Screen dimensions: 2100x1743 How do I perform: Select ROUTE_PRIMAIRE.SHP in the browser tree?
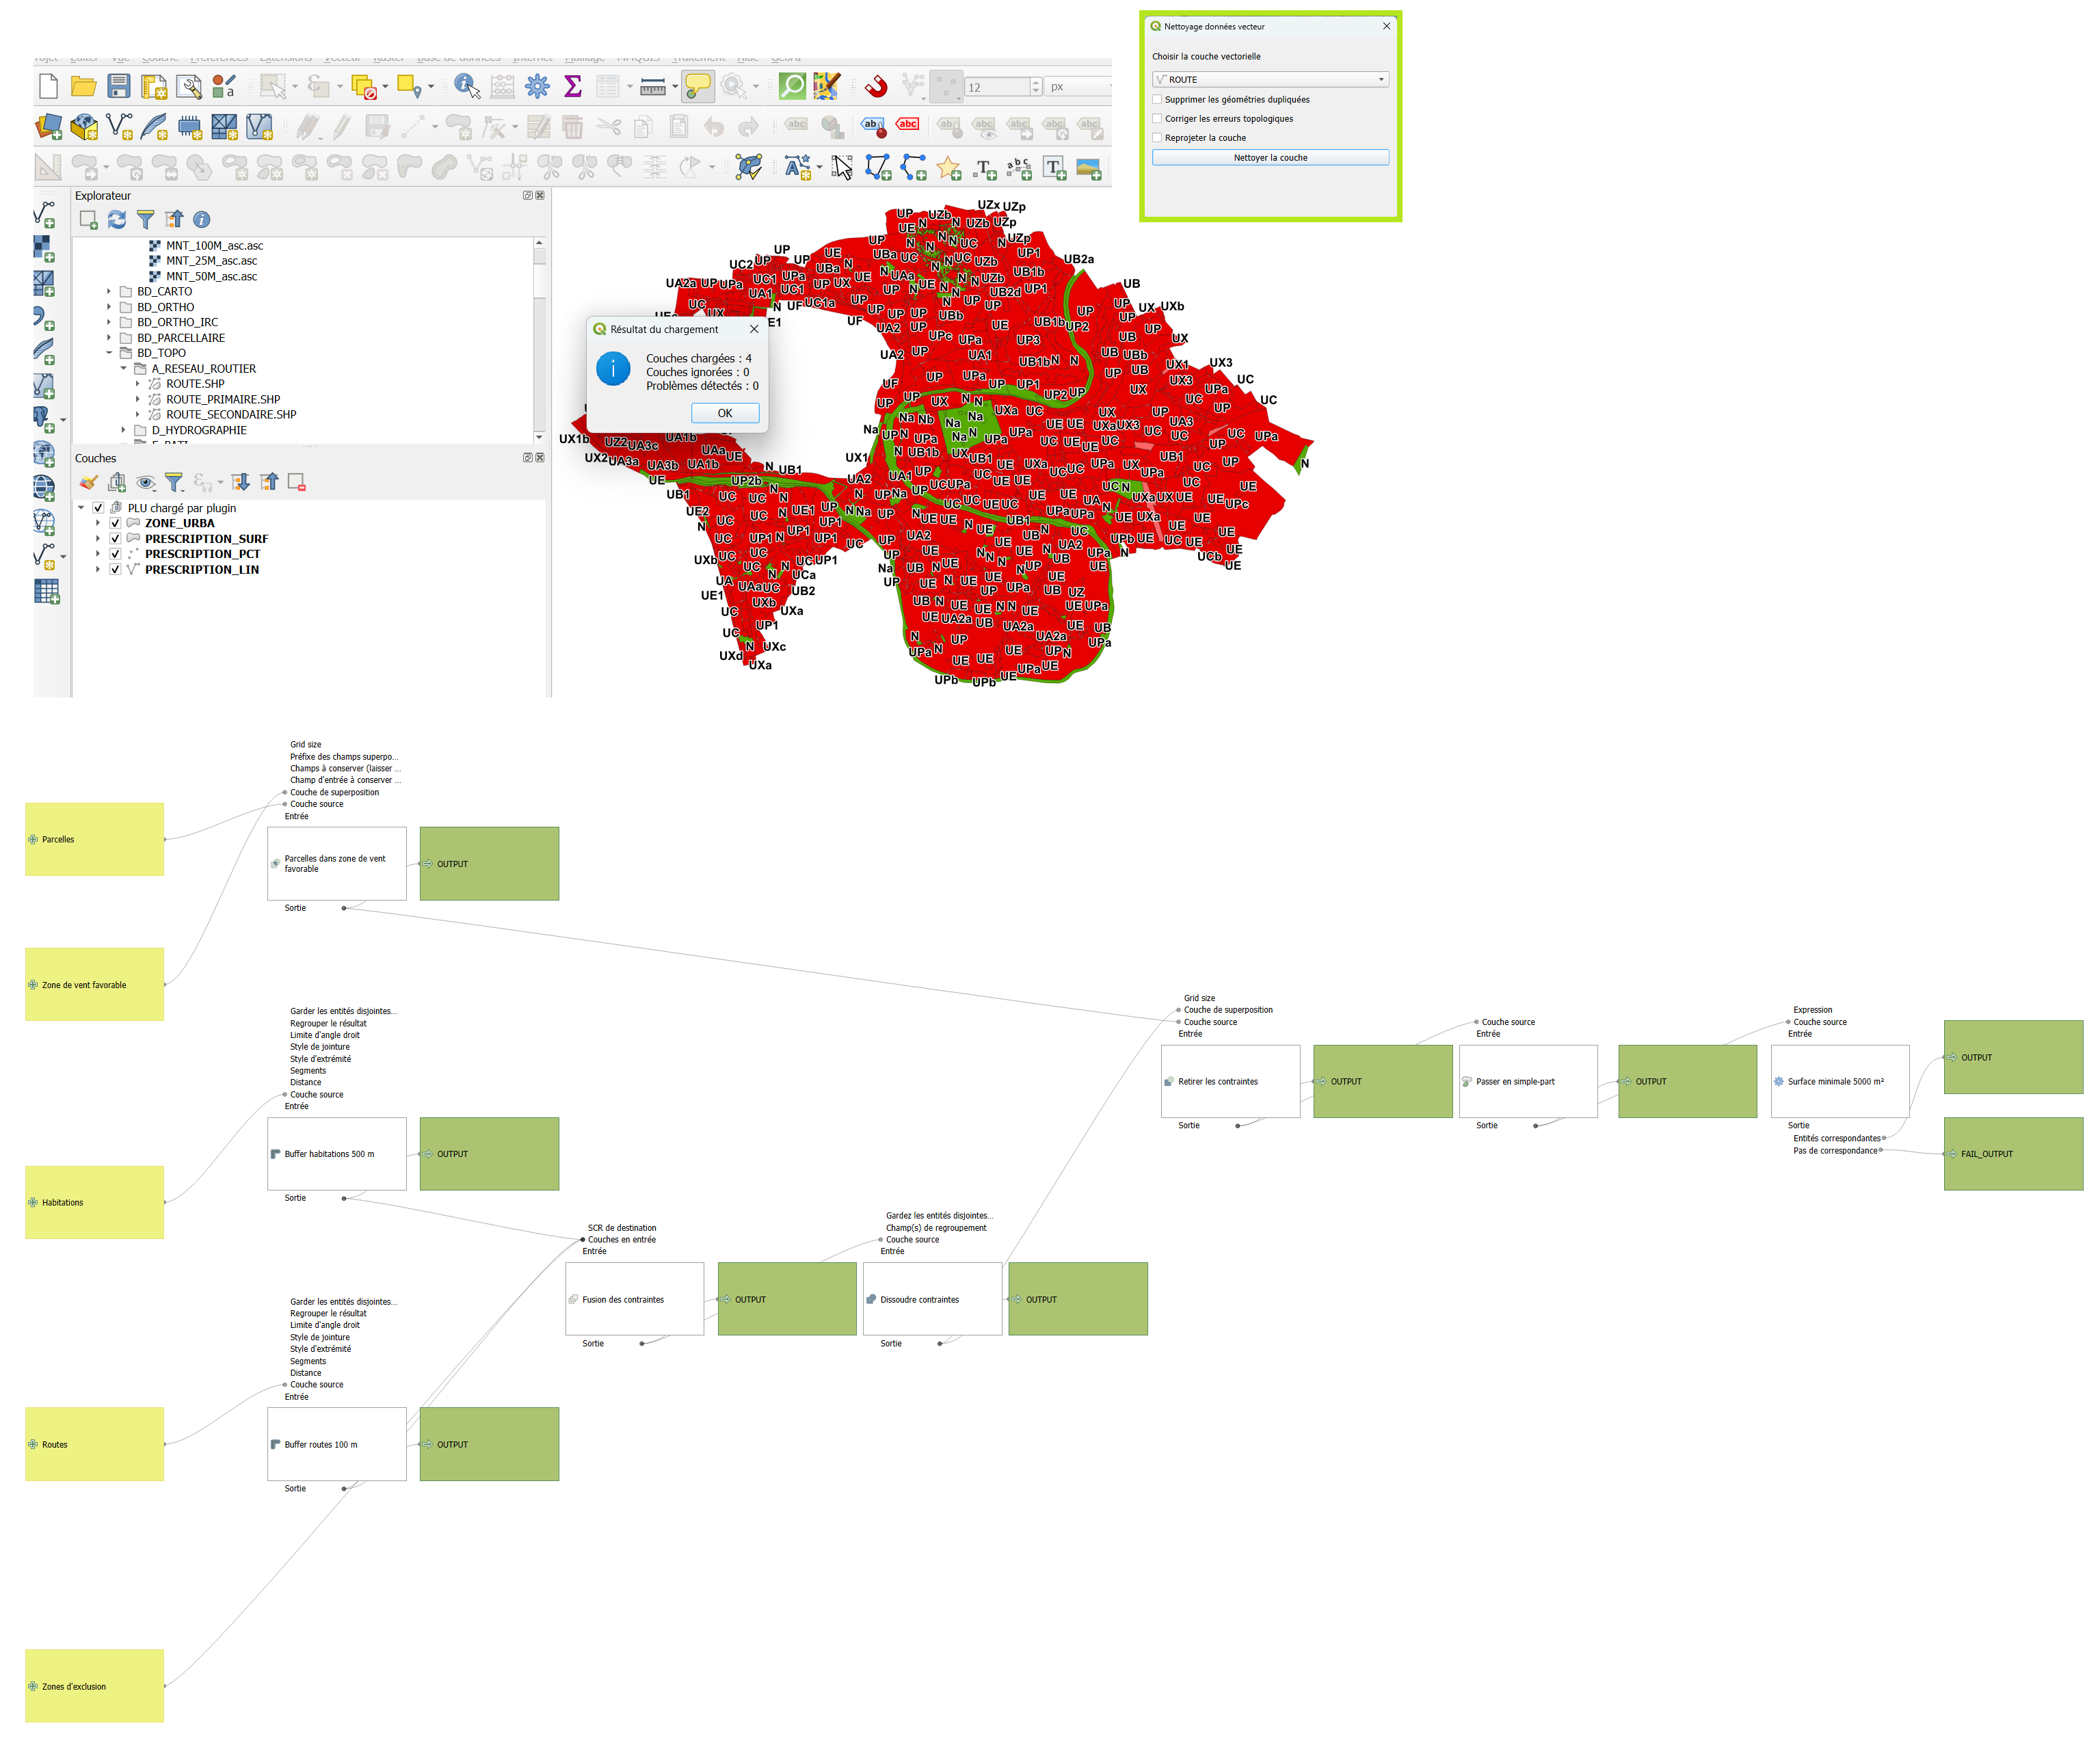[222, 399]
